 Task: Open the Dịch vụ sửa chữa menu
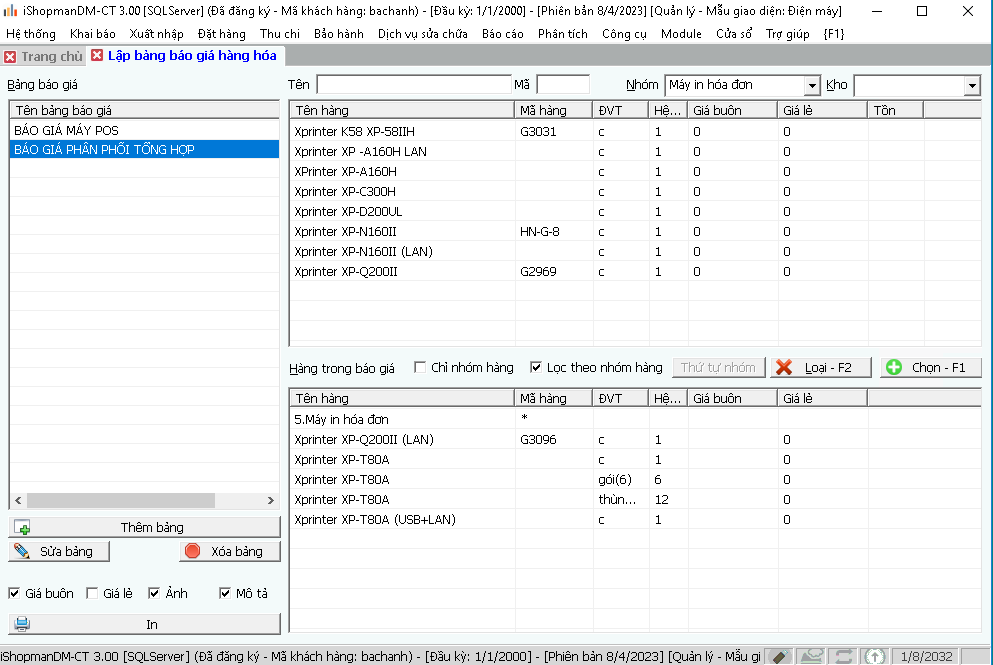[423, 34]
